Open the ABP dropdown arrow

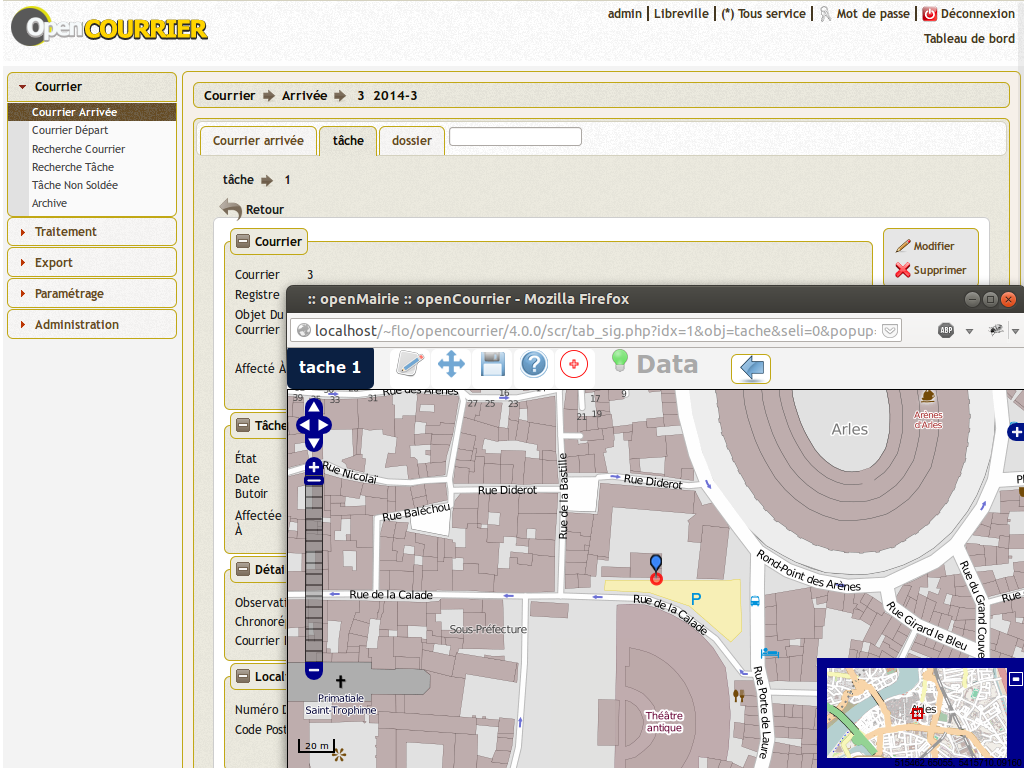tap(969, 331)
